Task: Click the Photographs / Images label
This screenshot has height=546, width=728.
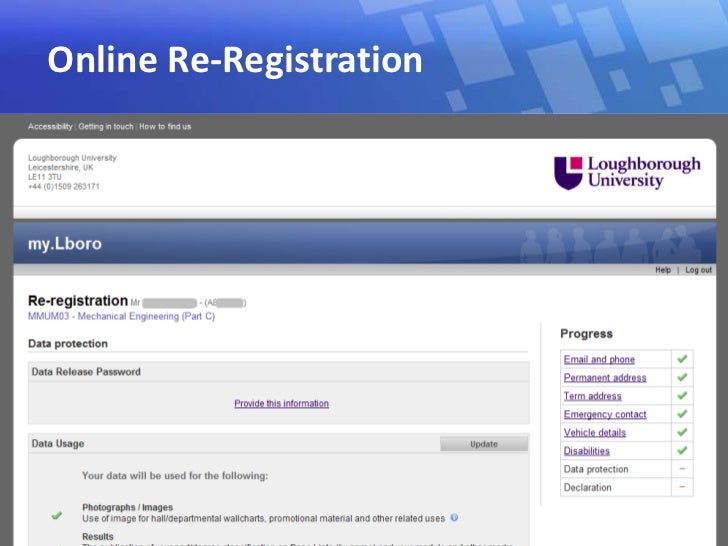Action: [x=128, y=507]
